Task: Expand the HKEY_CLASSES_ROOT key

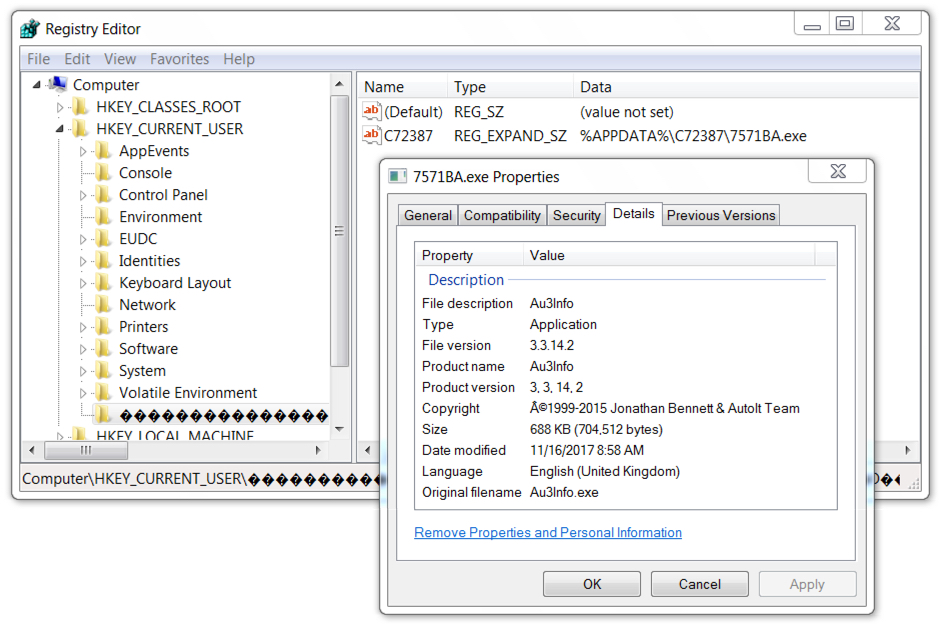Action: (59, 107)
